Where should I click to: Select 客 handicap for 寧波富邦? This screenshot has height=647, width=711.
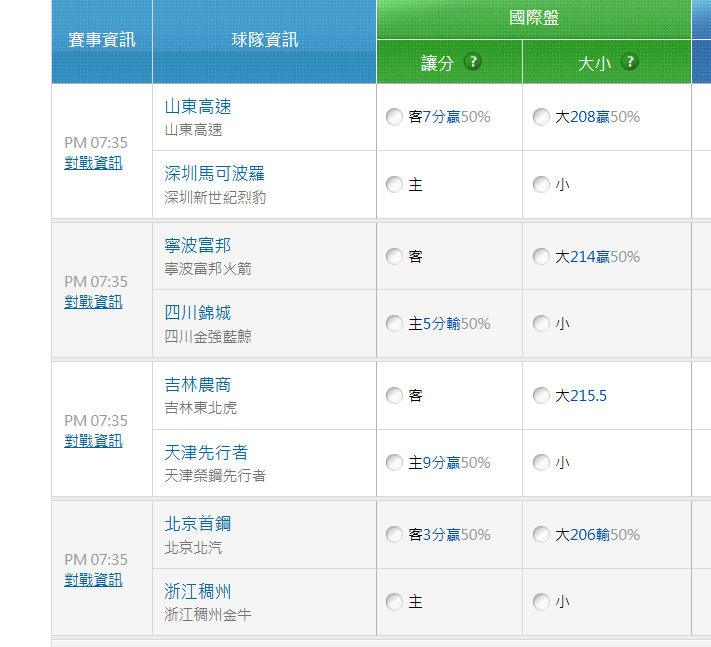point(394,257)
